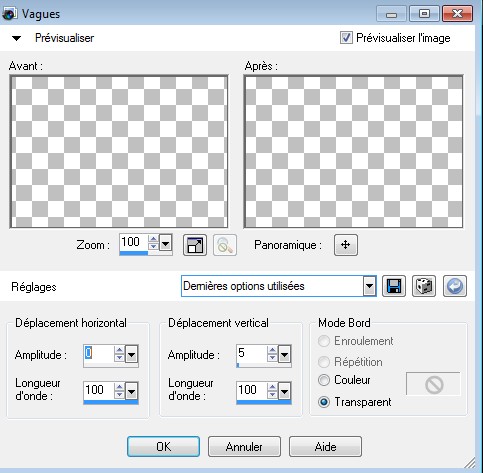This screenshot has width=483, height=473.
Task: Click the disabled color swatch in Mode Bord
Action: click(x=433, y=385)
